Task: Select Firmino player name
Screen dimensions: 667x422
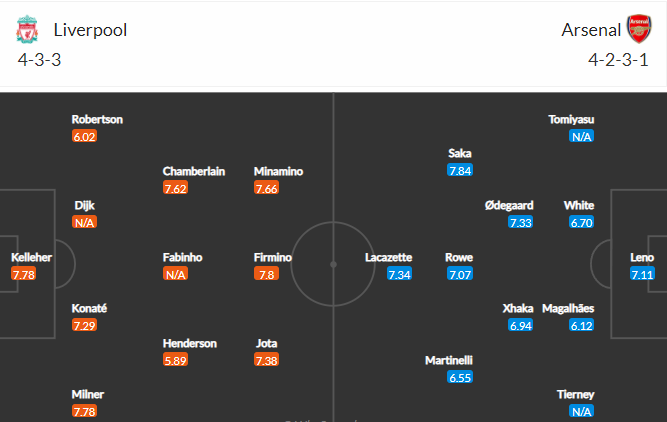Action: click(273, 257)
